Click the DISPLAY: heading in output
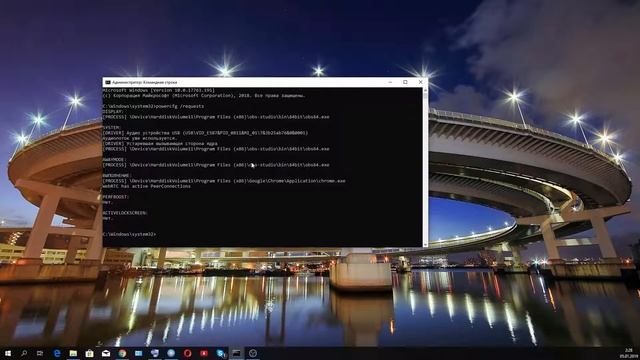640x360 pixels. point(113,111)
